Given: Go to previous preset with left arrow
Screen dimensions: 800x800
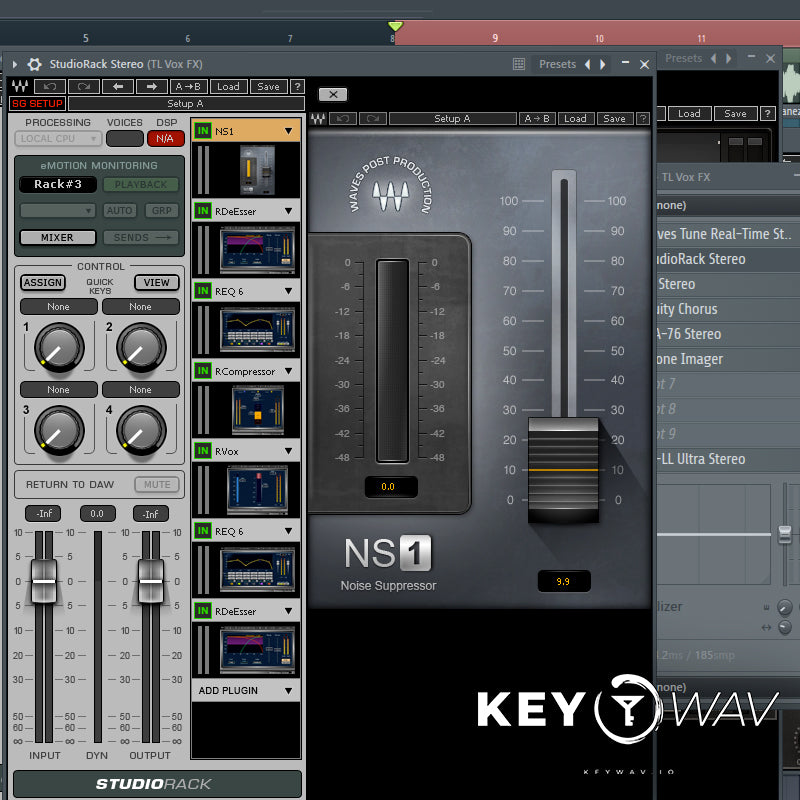Looking at the screenshot, I should pyautogui.click(x=118, y=87).
